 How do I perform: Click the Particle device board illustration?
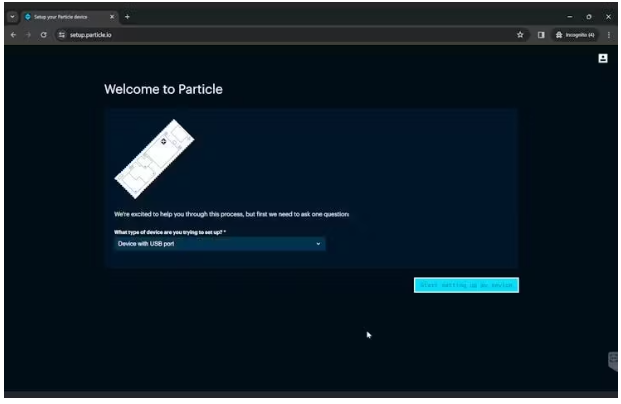click(154, 158)
